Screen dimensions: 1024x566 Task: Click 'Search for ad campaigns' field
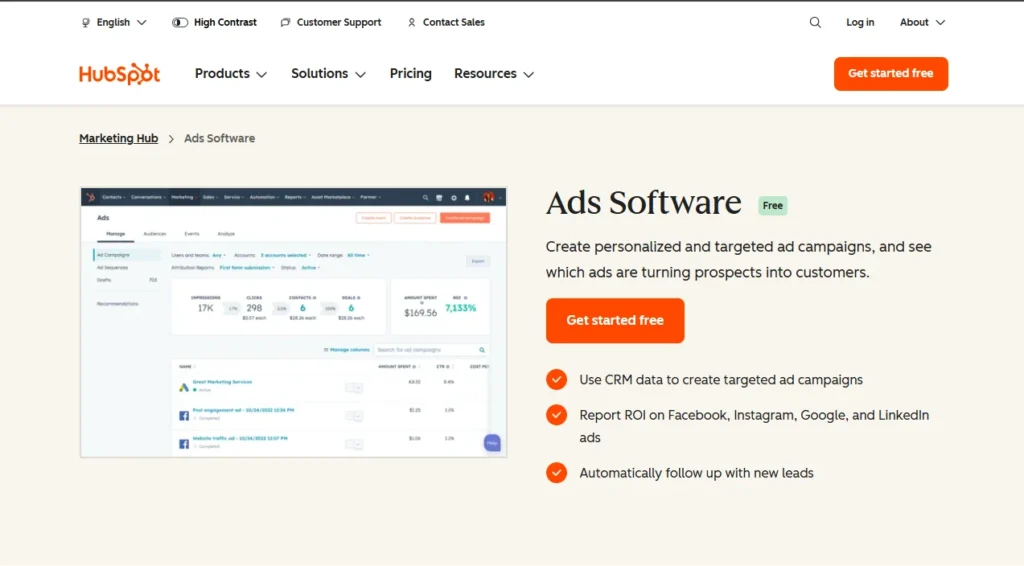431,350
